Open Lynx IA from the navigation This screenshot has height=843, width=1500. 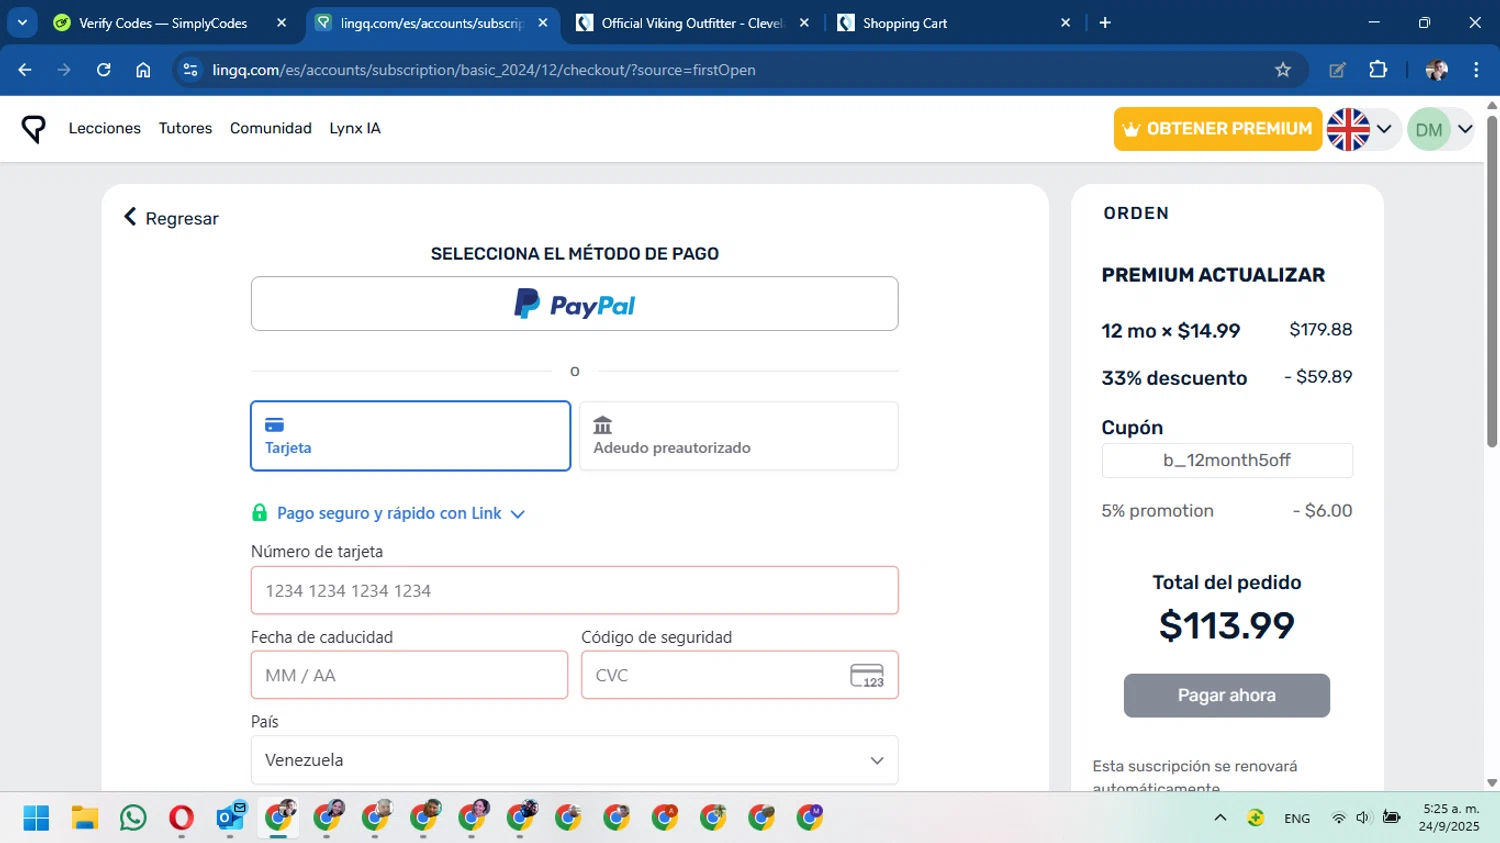(355, 128)
